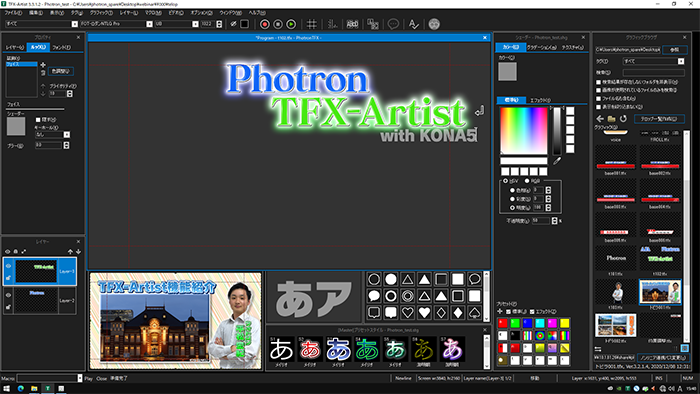
Task: Click the color adjust button in properties
Action: pos(61,71)
